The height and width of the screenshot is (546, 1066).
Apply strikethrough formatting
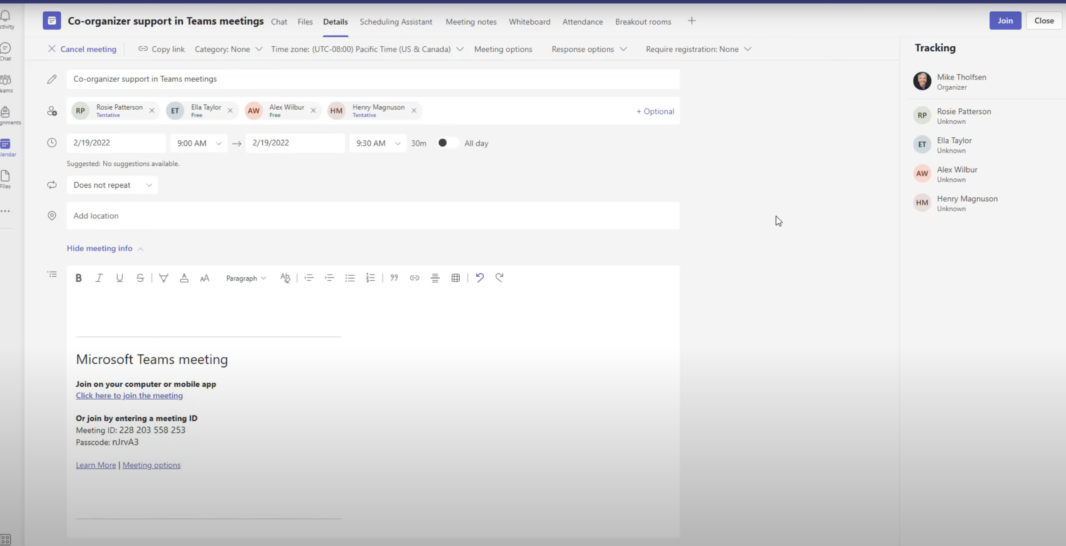[140, 278]
